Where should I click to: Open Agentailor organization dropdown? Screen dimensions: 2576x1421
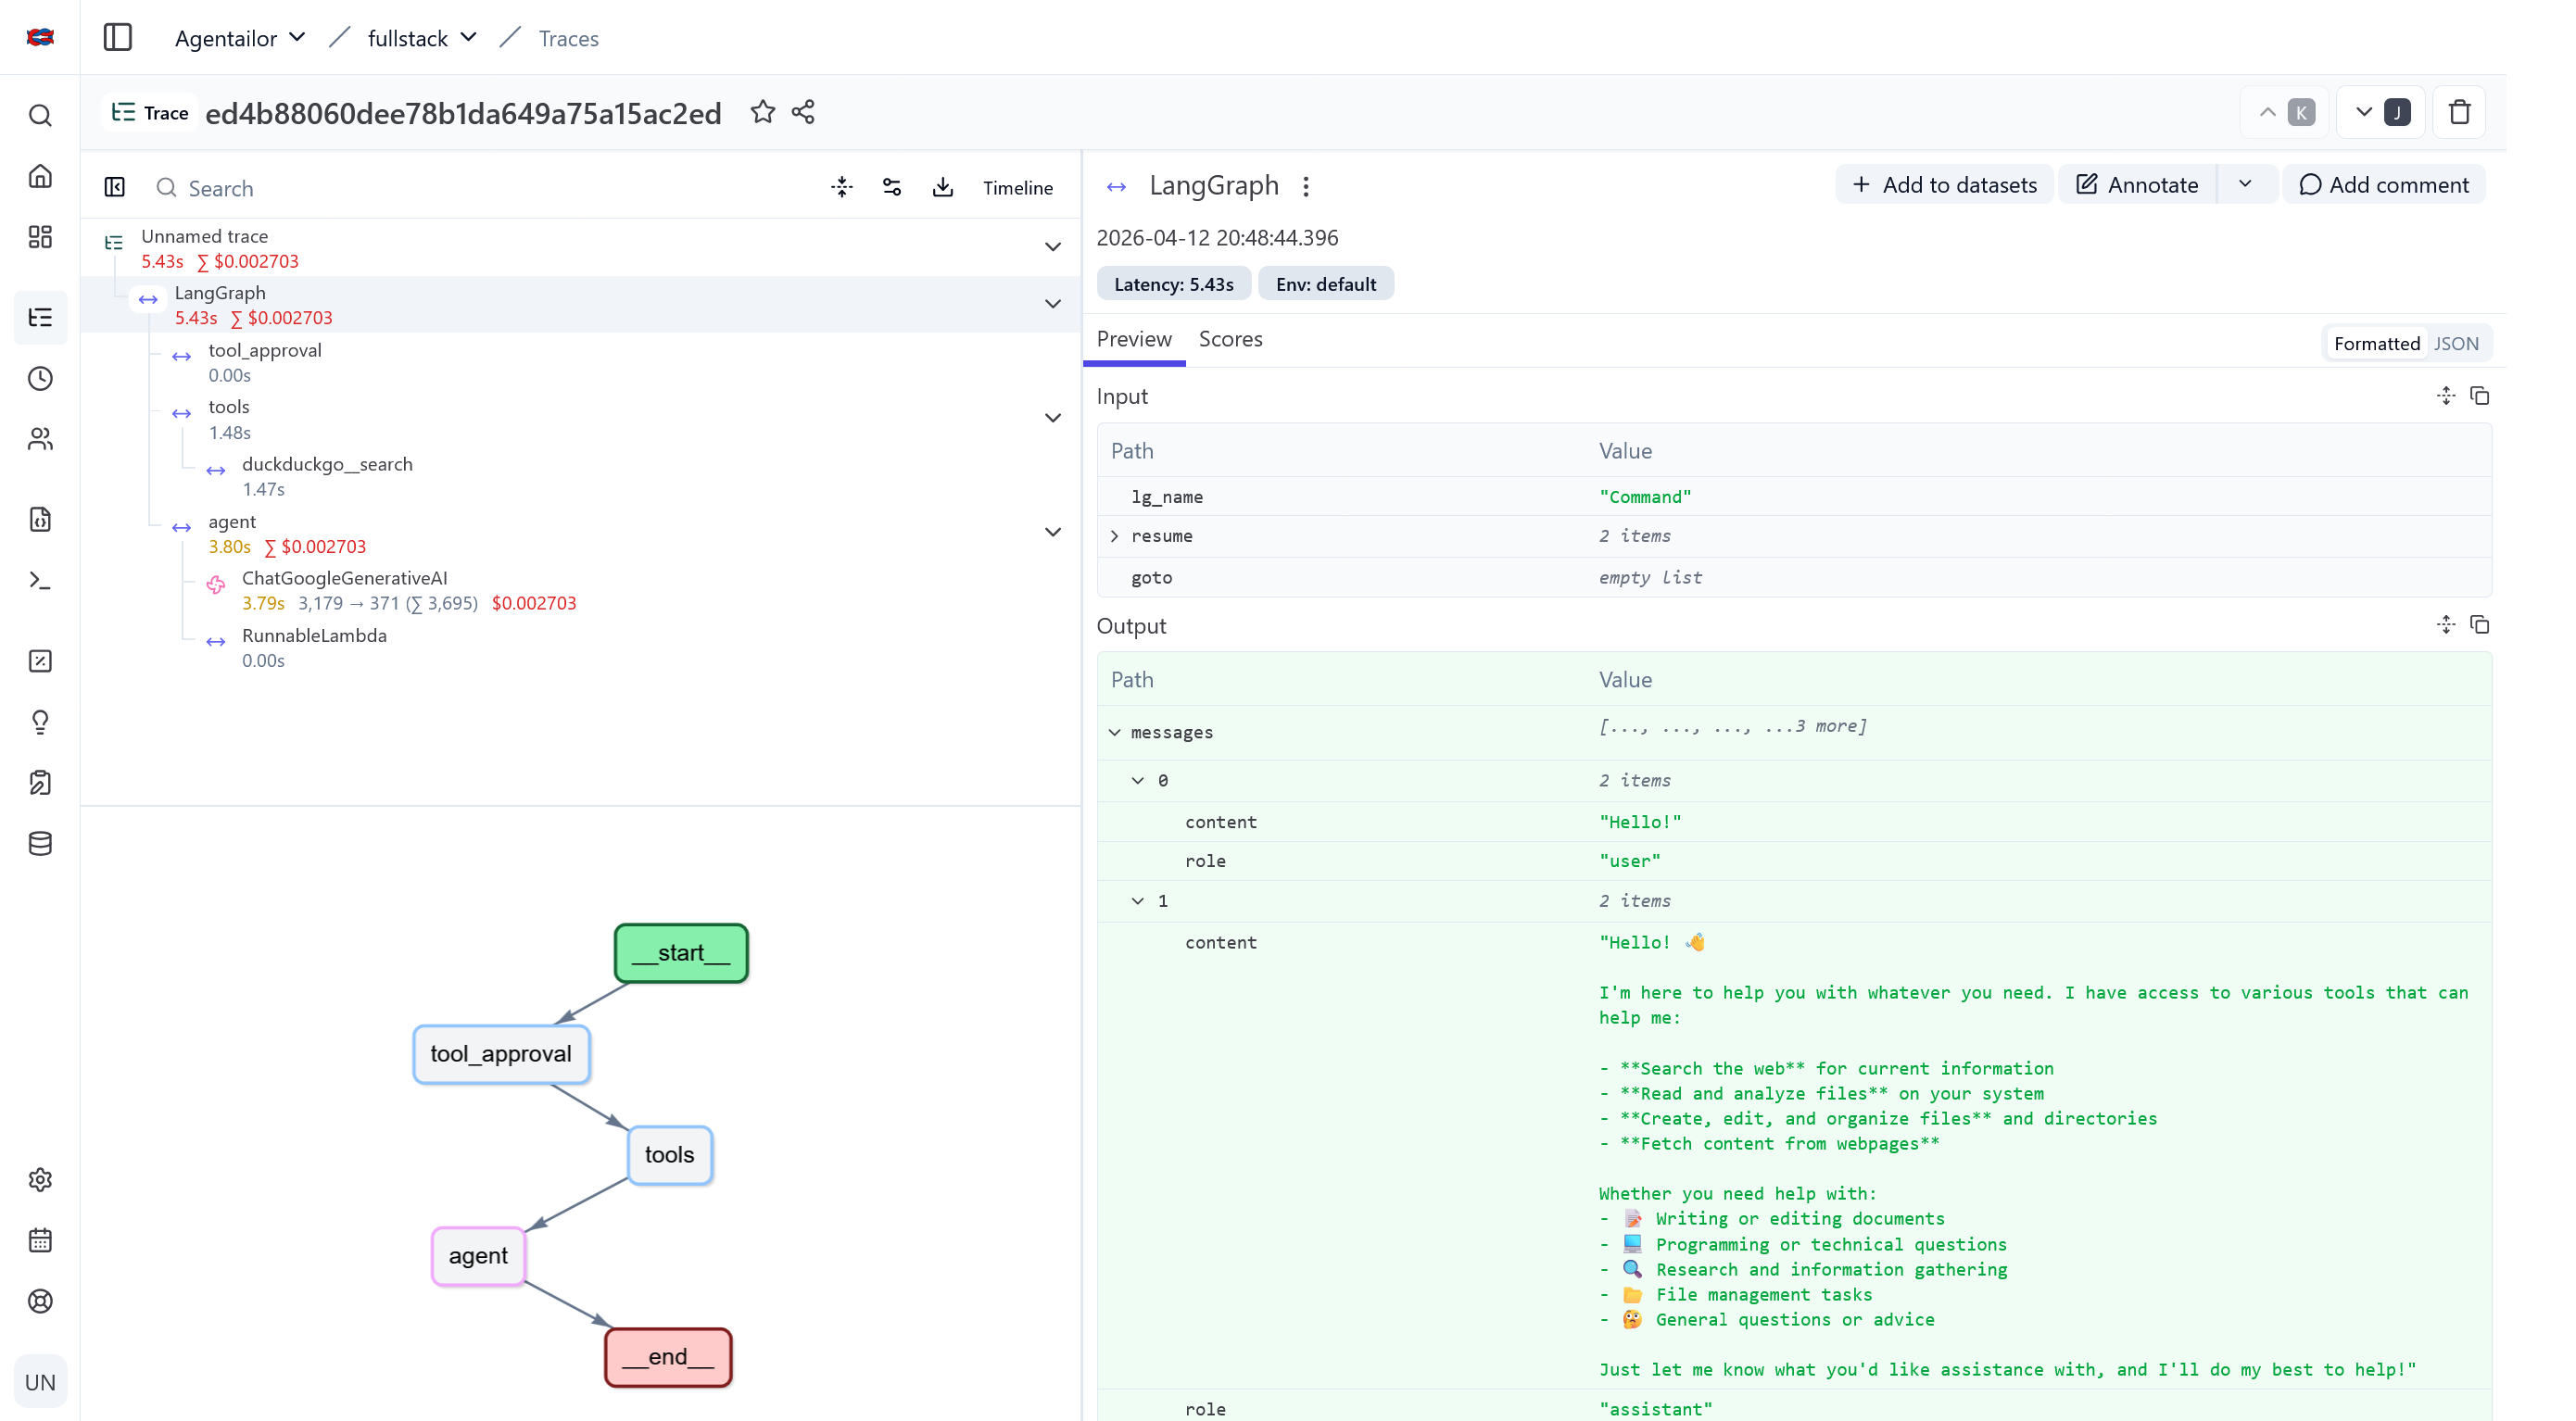click(x=240, y=38)
